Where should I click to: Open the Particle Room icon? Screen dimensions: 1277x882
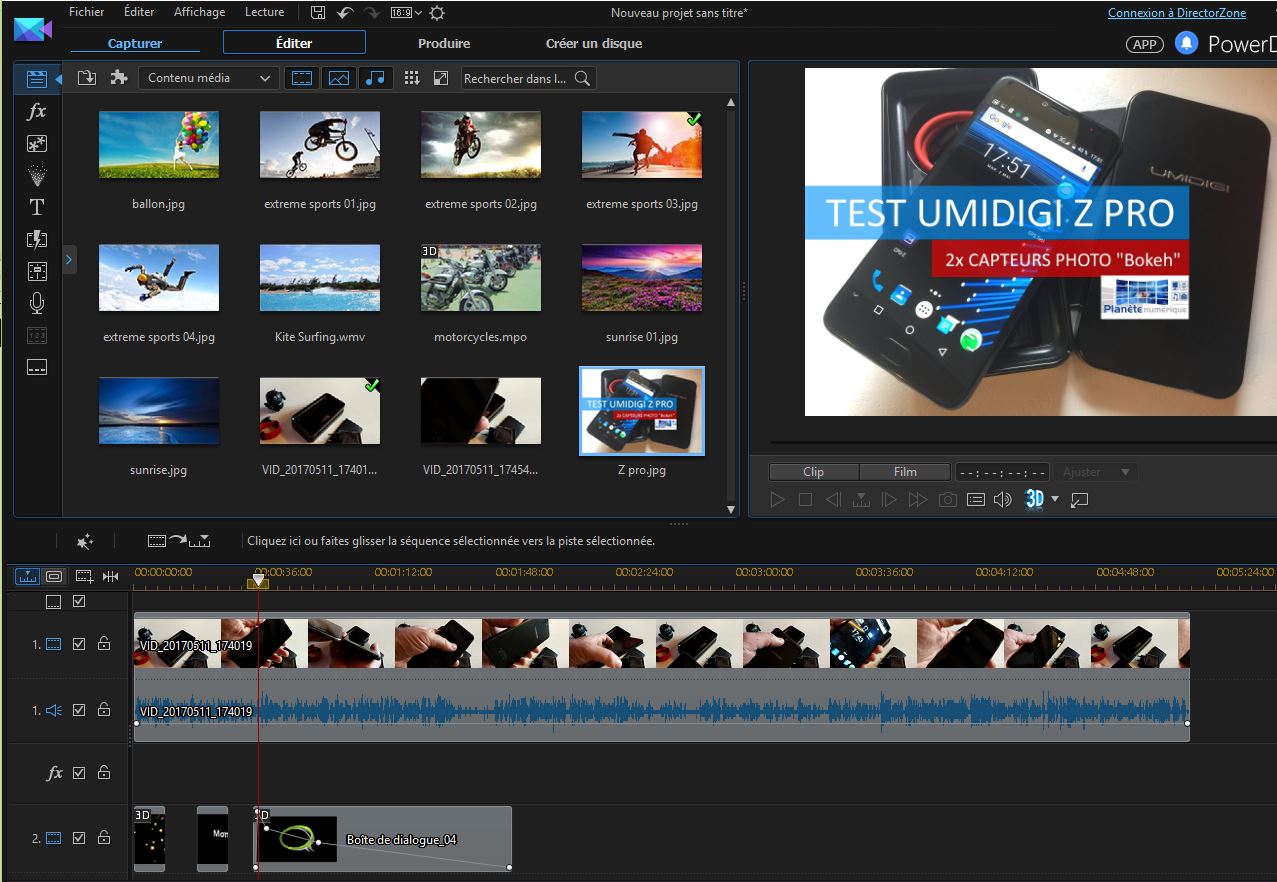37,175
